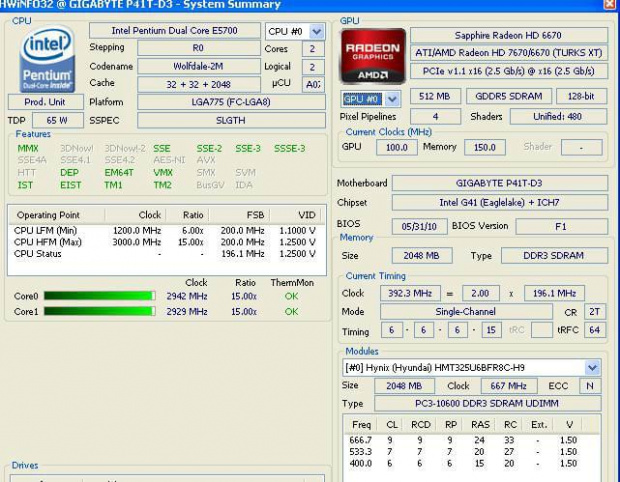The width and height of the screenshot is (620, 482).
Task: Click the GIGABYTE P41T-D3 motherboard field
Action: pyautogui.click(x=499, y=183)
